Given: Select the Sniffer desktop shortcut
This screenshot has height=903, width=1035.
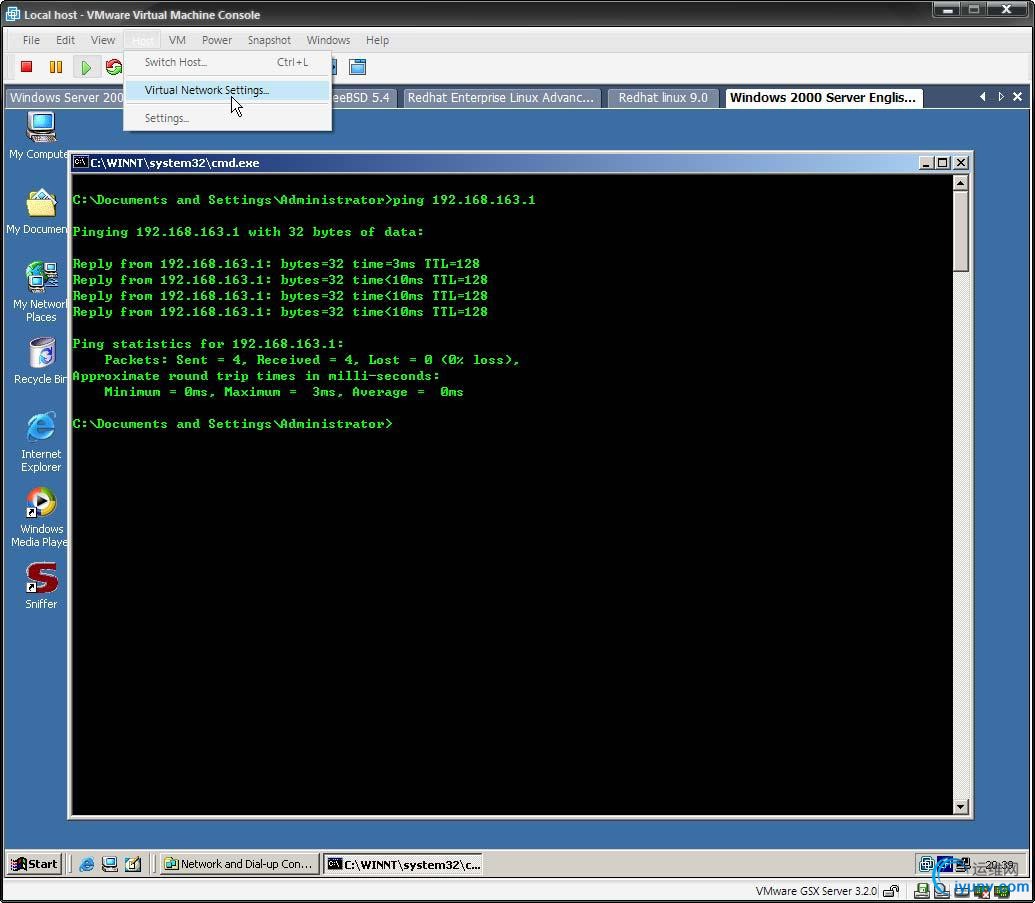Looking at the screenshot, I should (x=41, y=585).
